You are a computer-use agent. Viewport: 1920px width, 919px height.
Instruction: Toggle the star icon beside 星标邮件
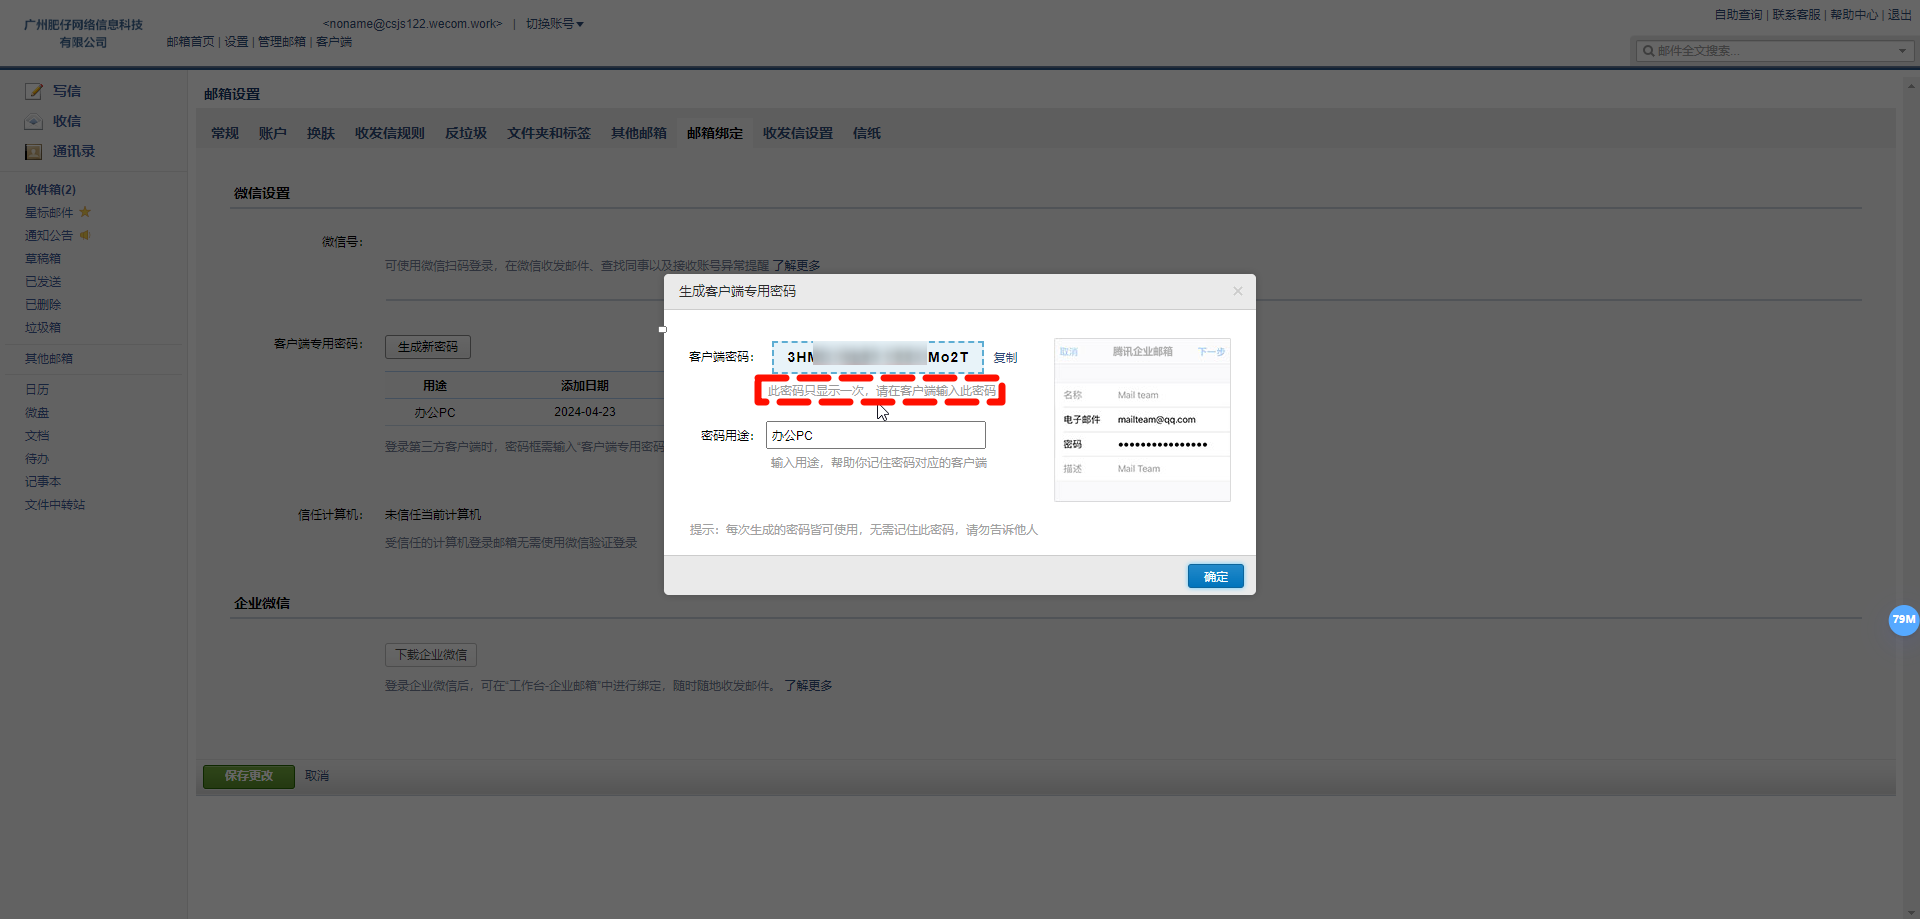pyautogui.click(x=84, y=212)
